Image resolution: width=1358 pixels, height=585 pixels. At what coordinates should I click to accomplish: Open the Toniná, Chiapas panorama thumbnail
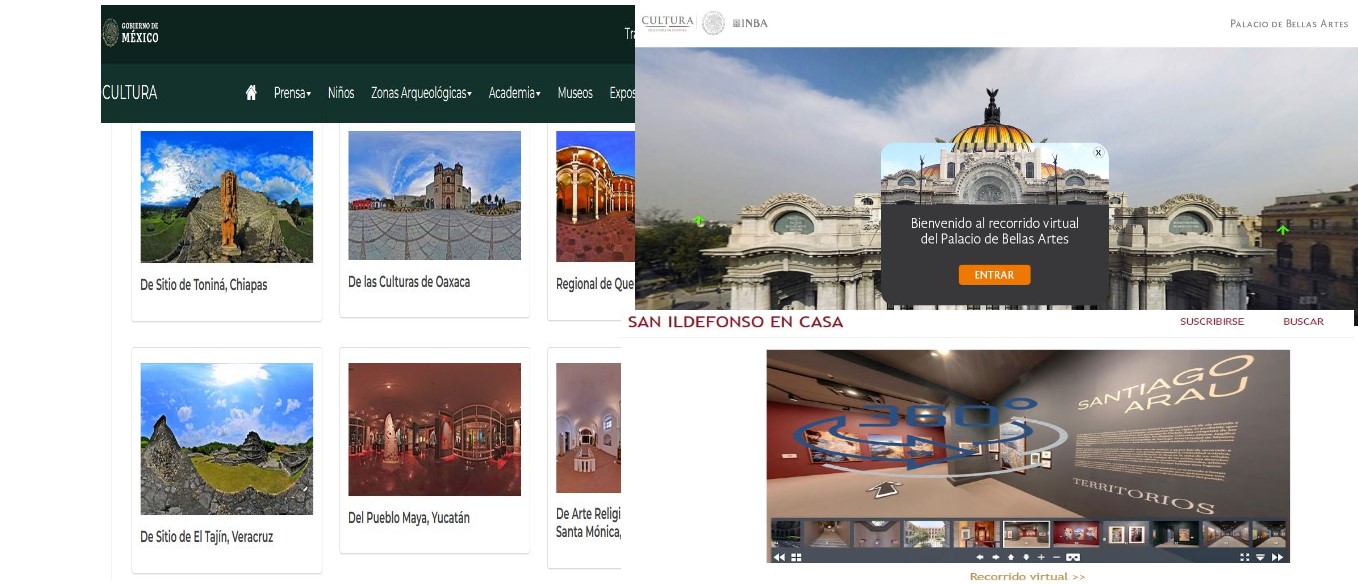click(x=227, y=197)
